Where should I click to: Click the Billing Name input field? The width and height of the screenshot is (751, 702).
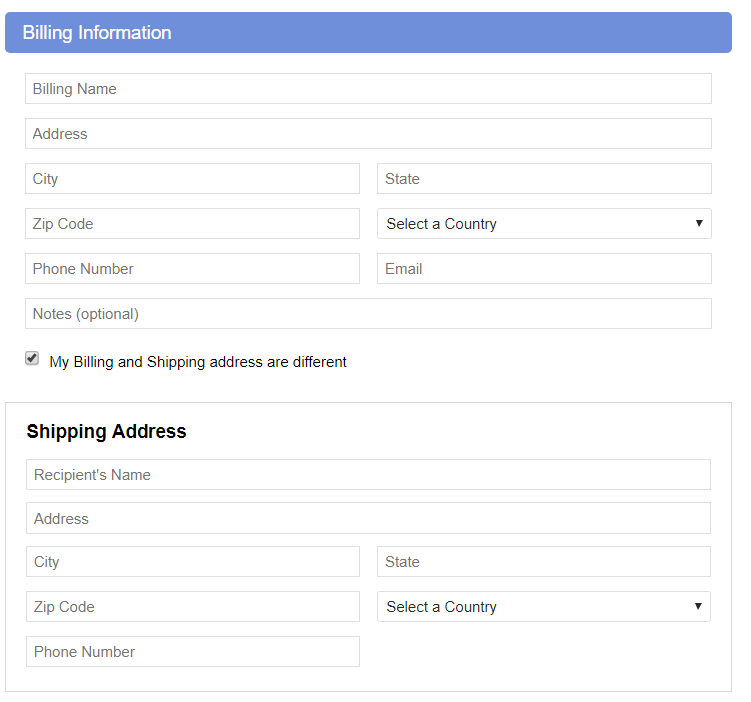click(x=368, y=89)
